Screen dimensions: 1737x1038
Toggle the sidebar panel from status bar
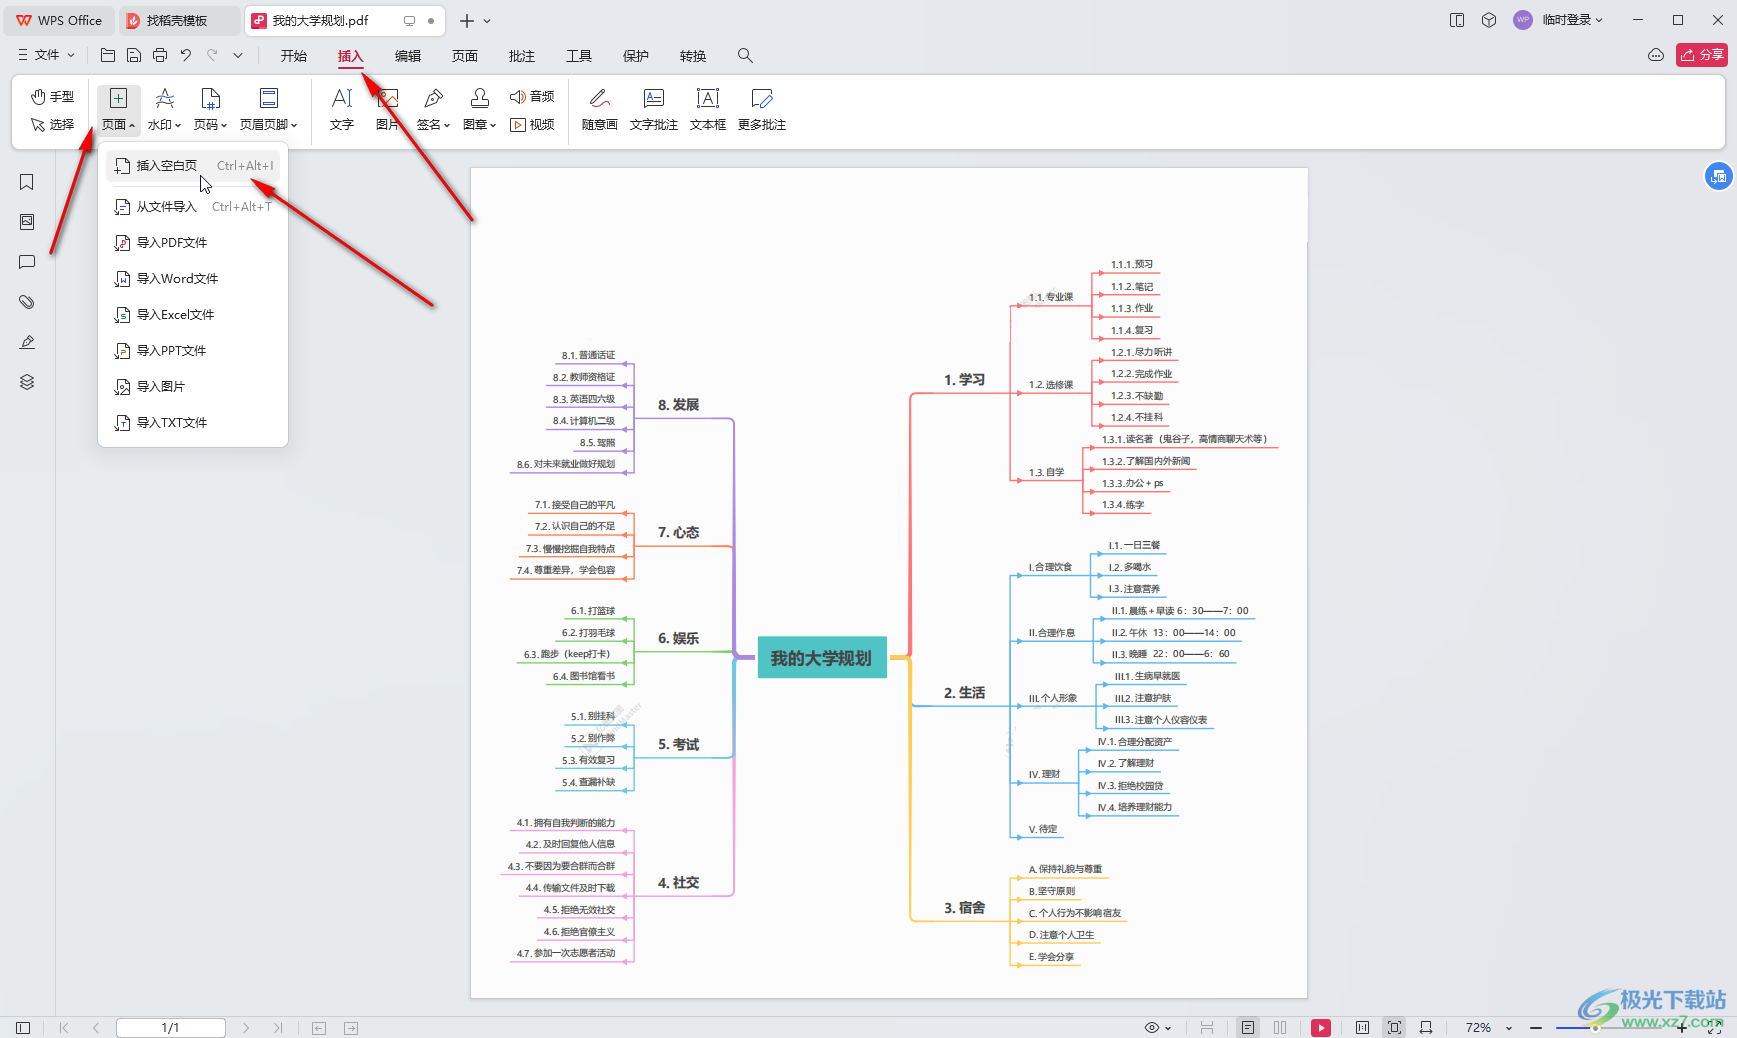23,1027
